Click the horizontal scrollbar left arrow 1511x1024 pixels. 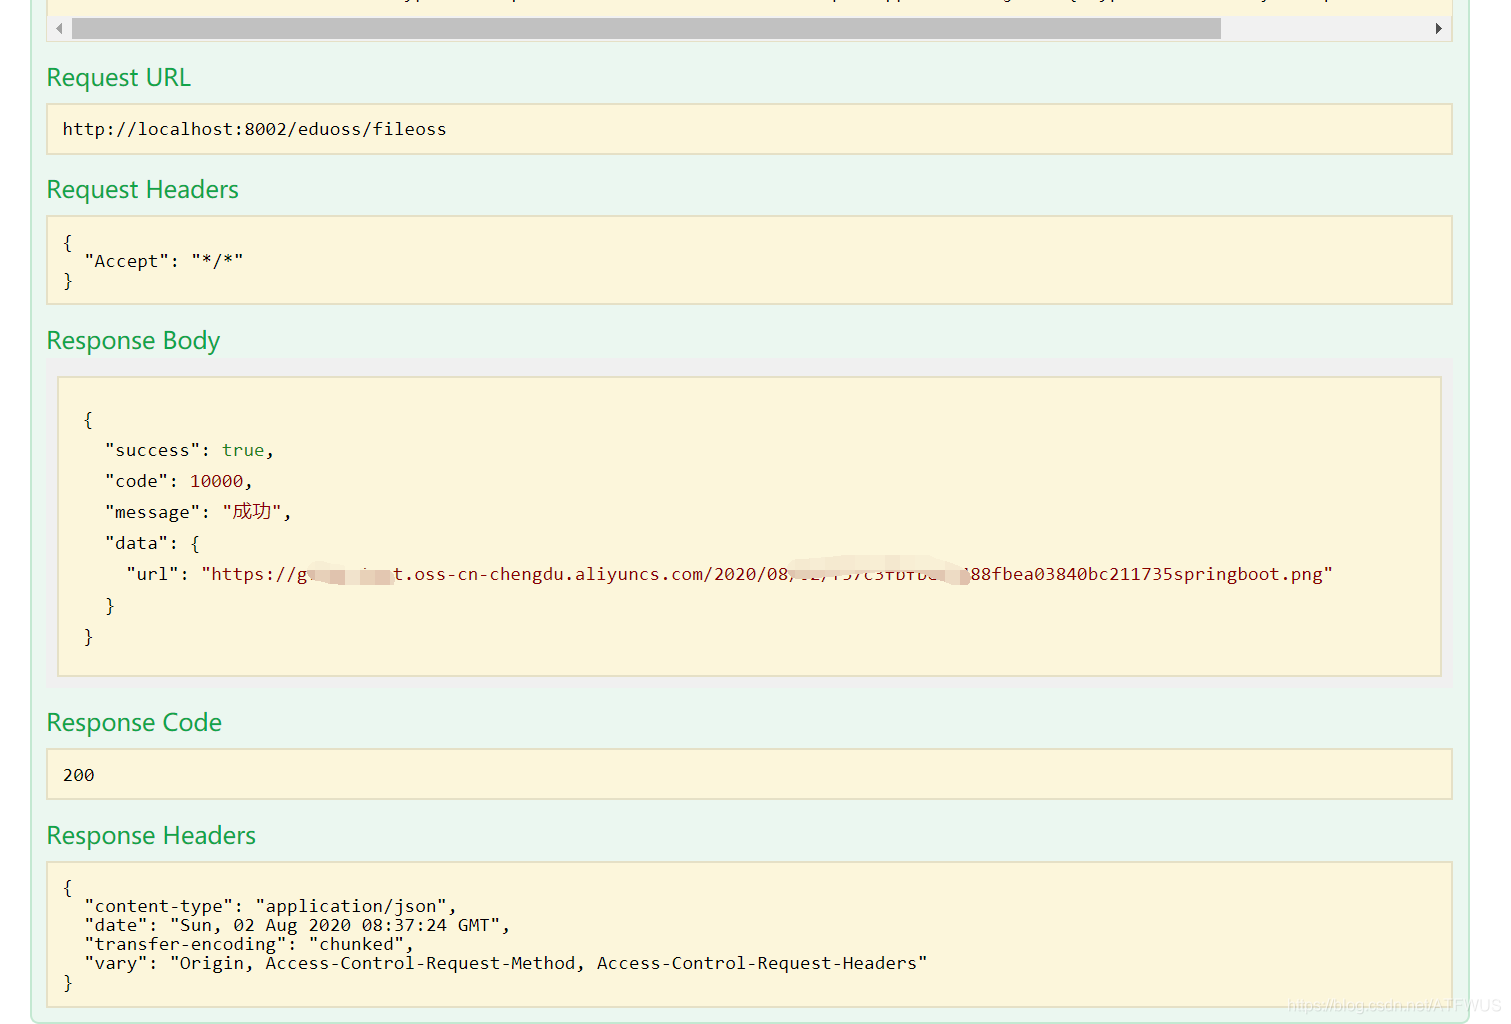pos(59,28)
